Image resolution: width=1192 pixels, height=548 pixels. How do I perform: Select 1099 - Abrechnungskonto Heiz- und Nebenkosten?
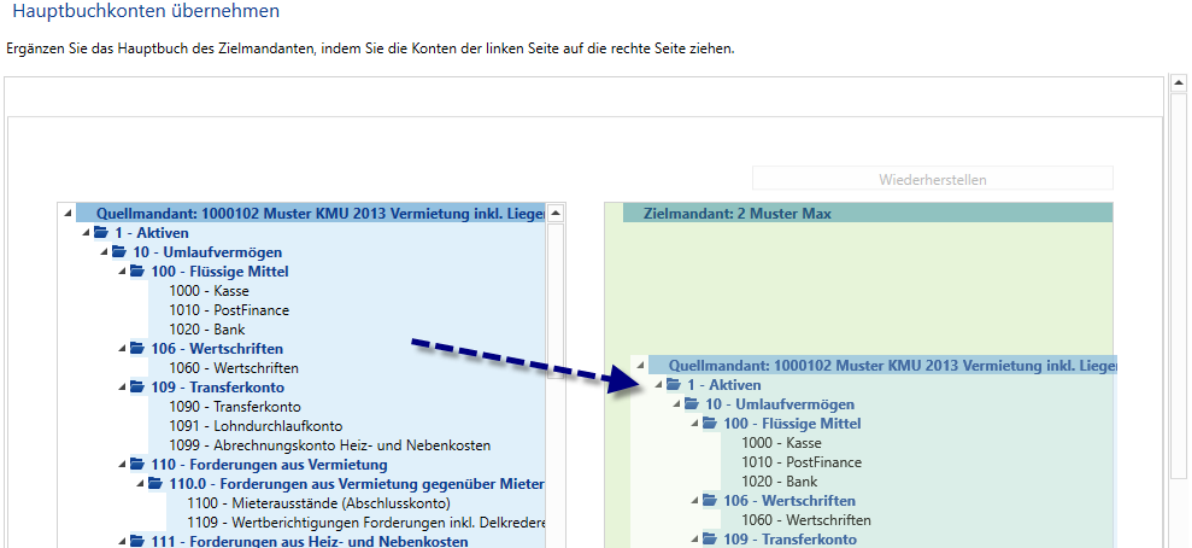click(330, 445)
